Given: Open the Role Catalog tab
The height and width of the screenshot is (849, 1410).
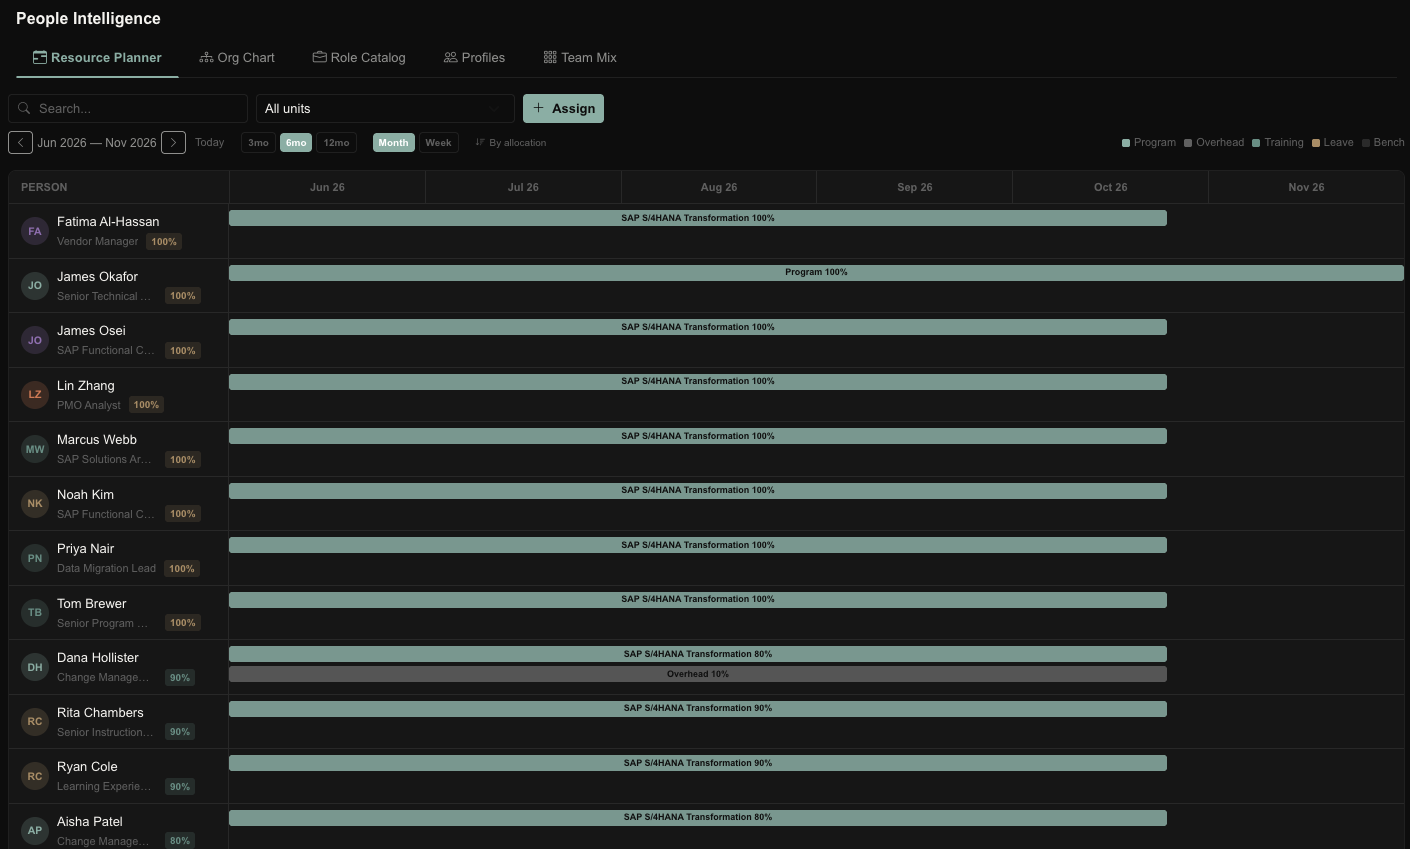Looking at the screenshot, I should 359,58.
